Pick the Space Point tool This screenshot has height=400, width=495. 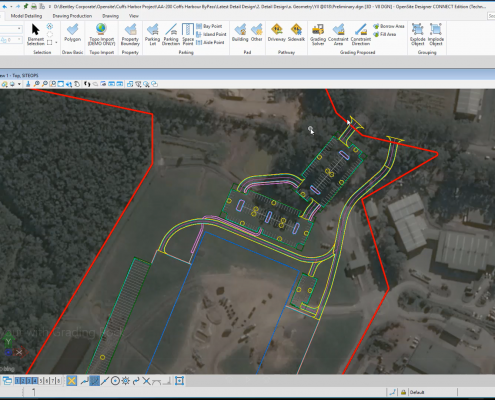point(188,35)
